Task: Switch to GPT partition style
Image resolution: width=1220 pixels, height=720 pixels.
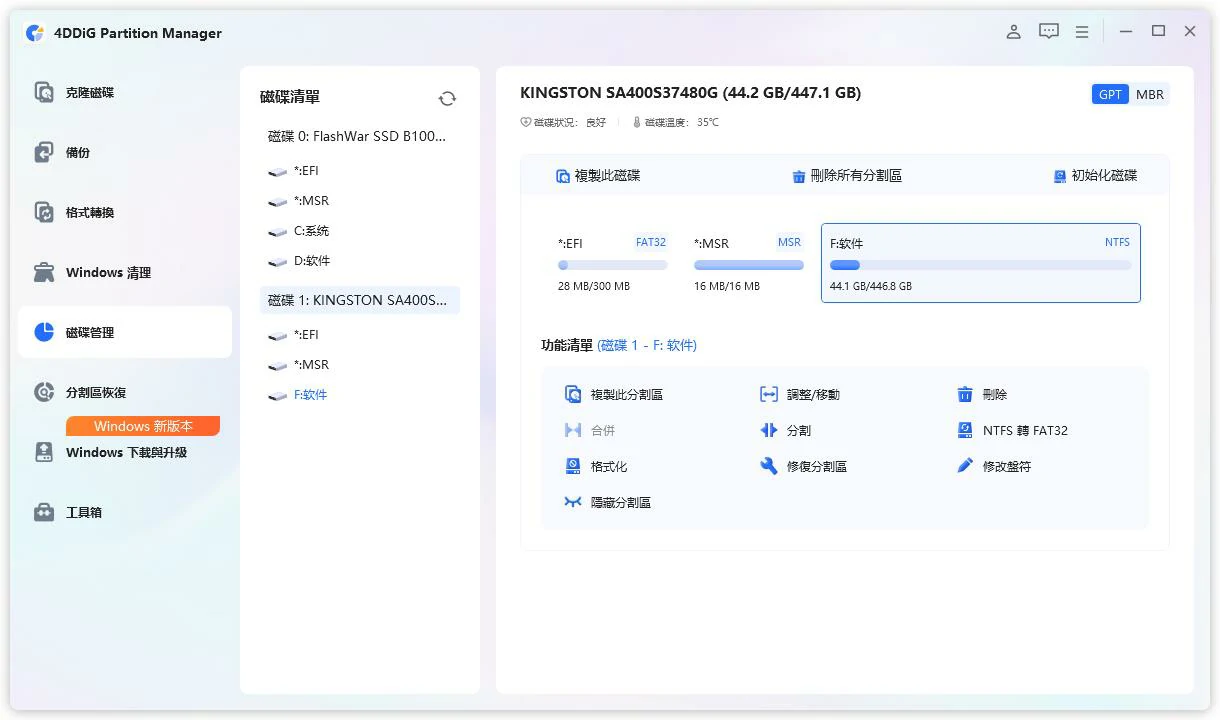Action: coord(1110,94)
